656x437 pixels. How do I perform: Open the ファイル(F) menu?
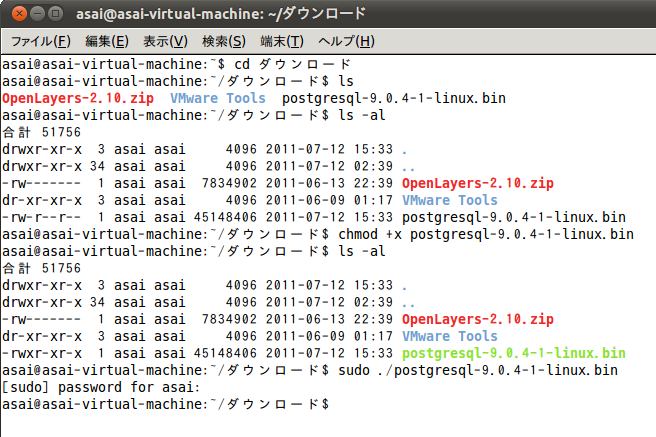tap(41, 41)
